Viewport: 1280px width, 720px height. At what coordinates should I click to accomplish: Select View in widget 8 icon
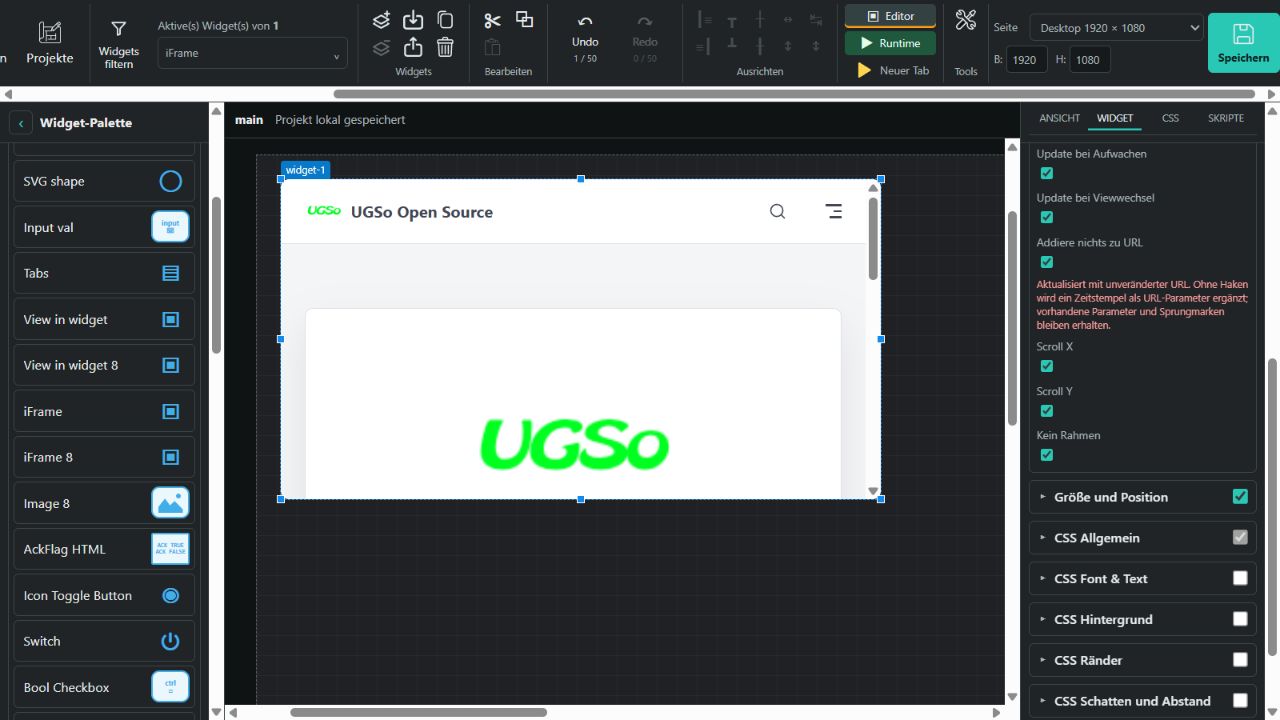pyautogui.click(x=171, y=365)
